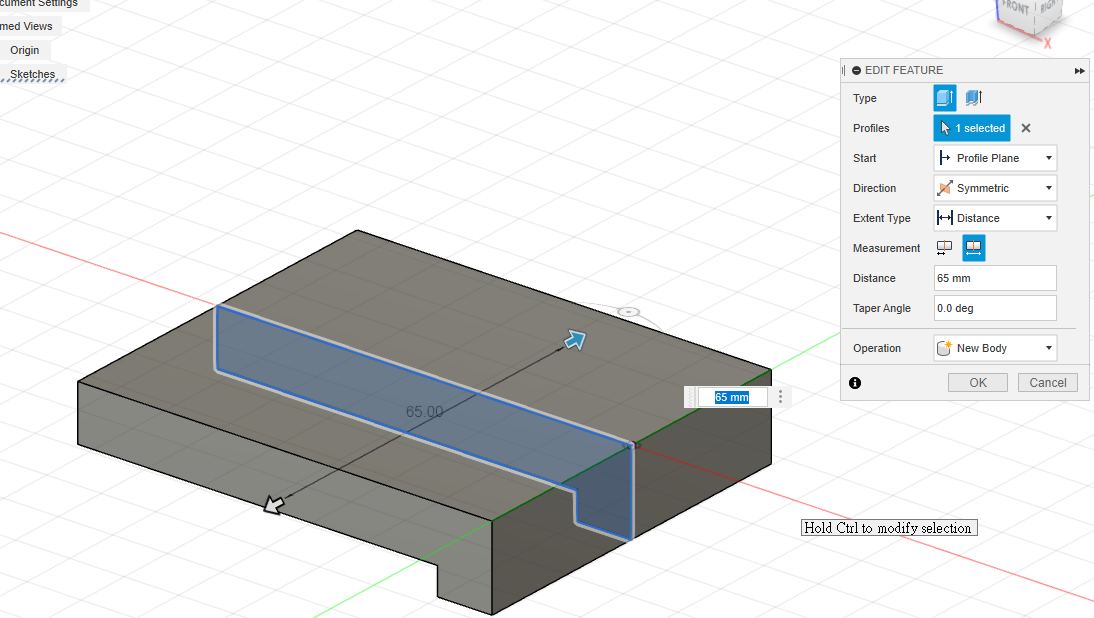Click the white distance arrow manipulator
The height and width of the screenshot is (618, 1094).
[272, 506]
